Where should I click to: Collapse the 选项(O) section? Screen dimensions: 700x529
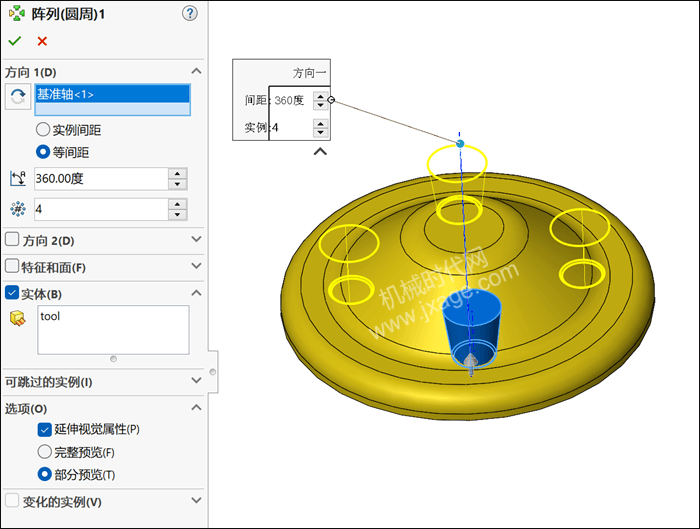(x=196, y=408)
